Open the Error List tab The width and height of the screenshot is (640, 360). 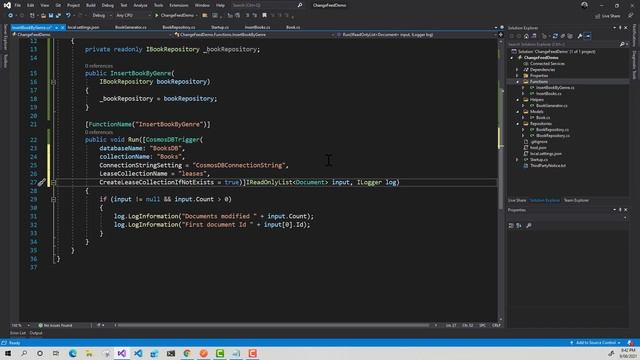coord(18,333)
